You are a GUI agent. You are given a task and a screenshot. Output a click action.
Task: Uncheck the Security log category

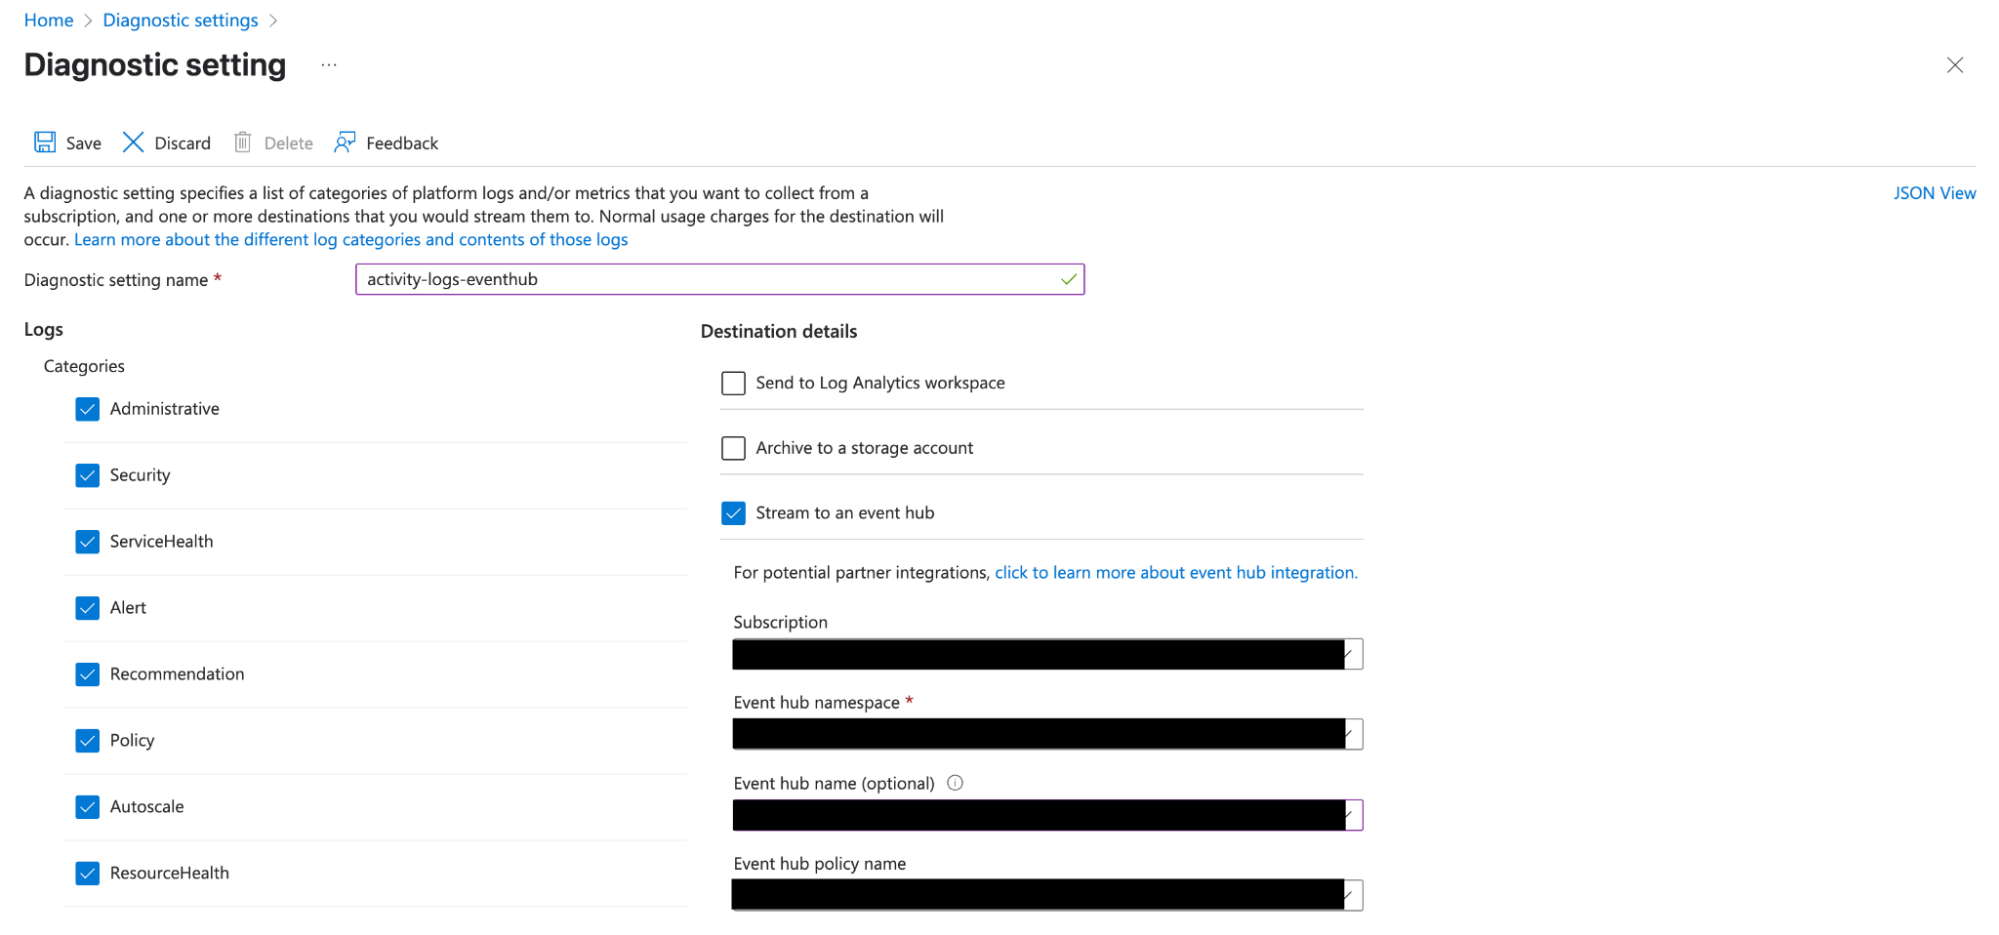[x=88, y=475]
